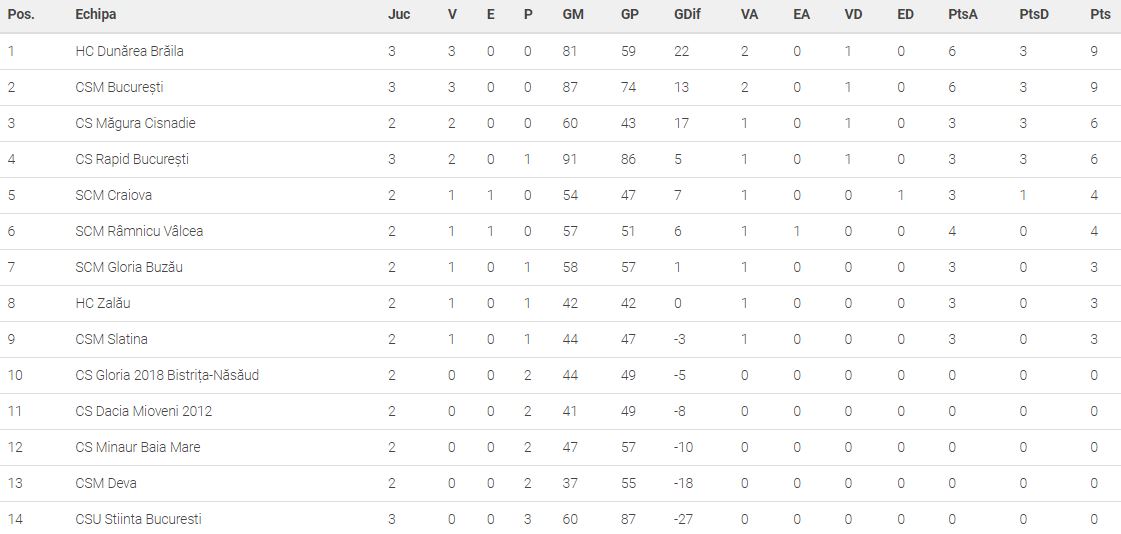
Task: Click the Pos. column header
Action: [x=21, y=15]
